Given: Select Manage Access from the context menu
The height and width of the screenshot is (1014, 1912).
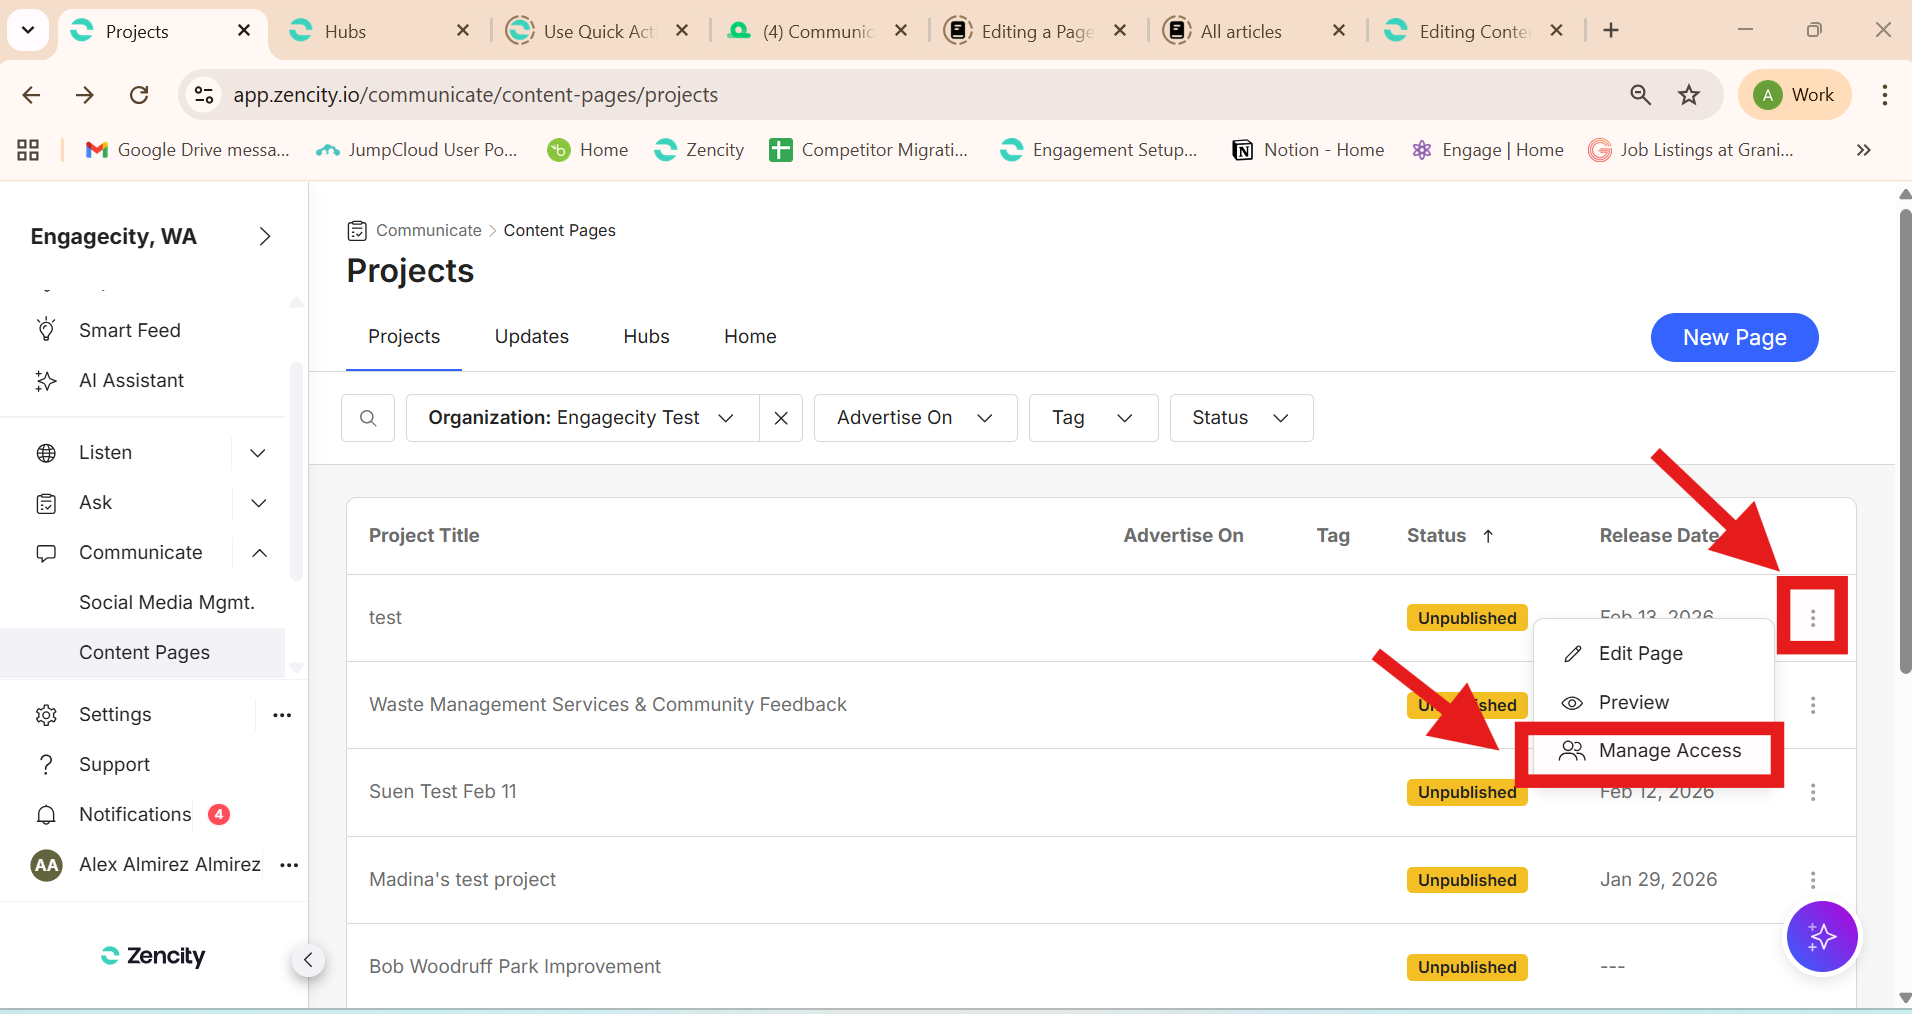Looking at the screenshot, I should [x=1669, y=751].
